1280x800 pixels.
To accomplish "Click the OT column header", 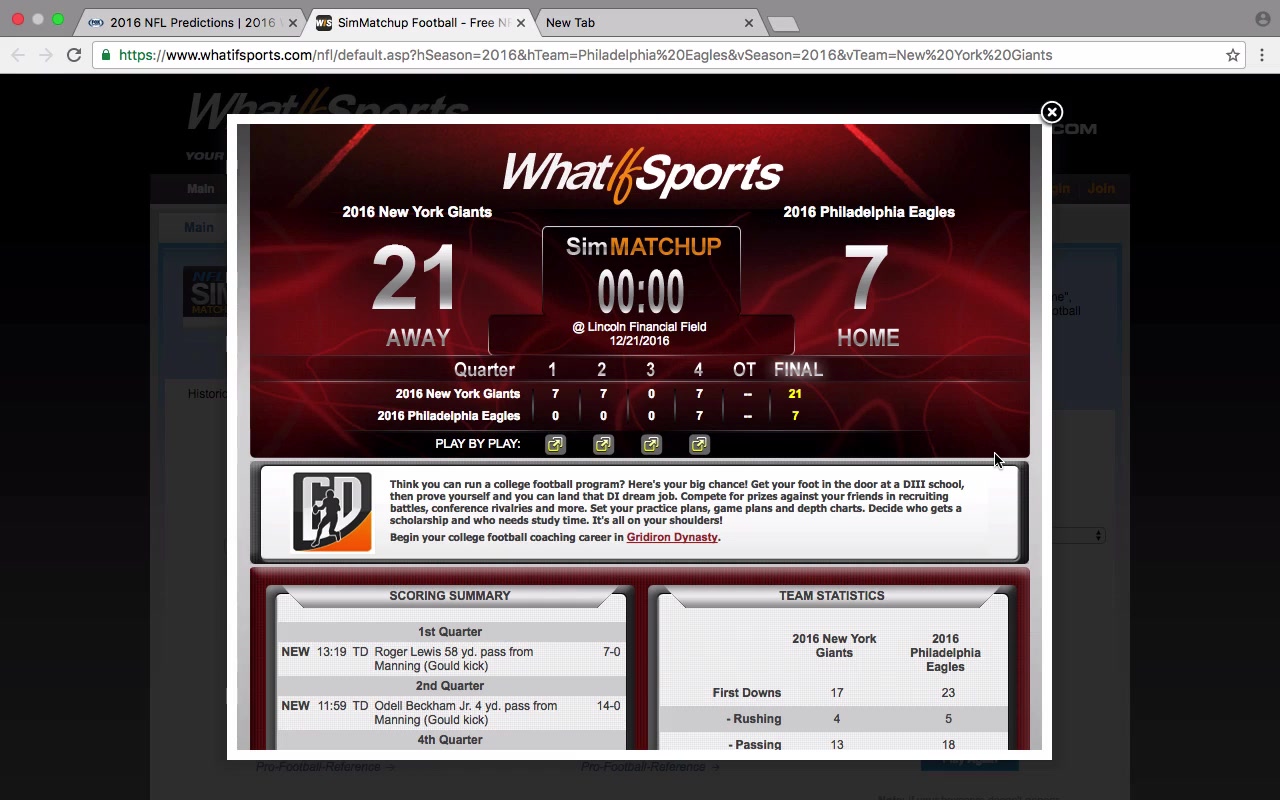I will pyautogui.click(x=744, y=370).
